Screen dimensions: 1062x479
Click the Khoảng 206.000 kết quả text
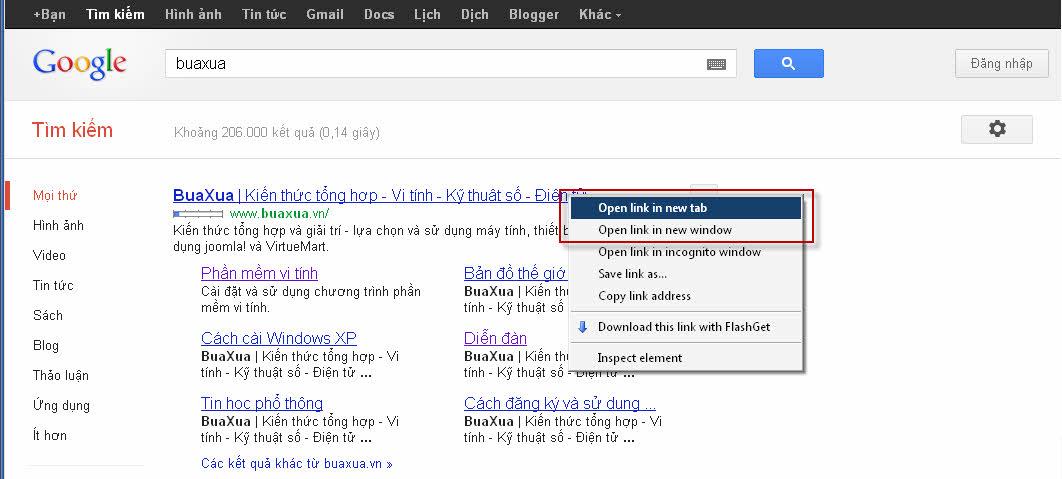click(277, 133)
